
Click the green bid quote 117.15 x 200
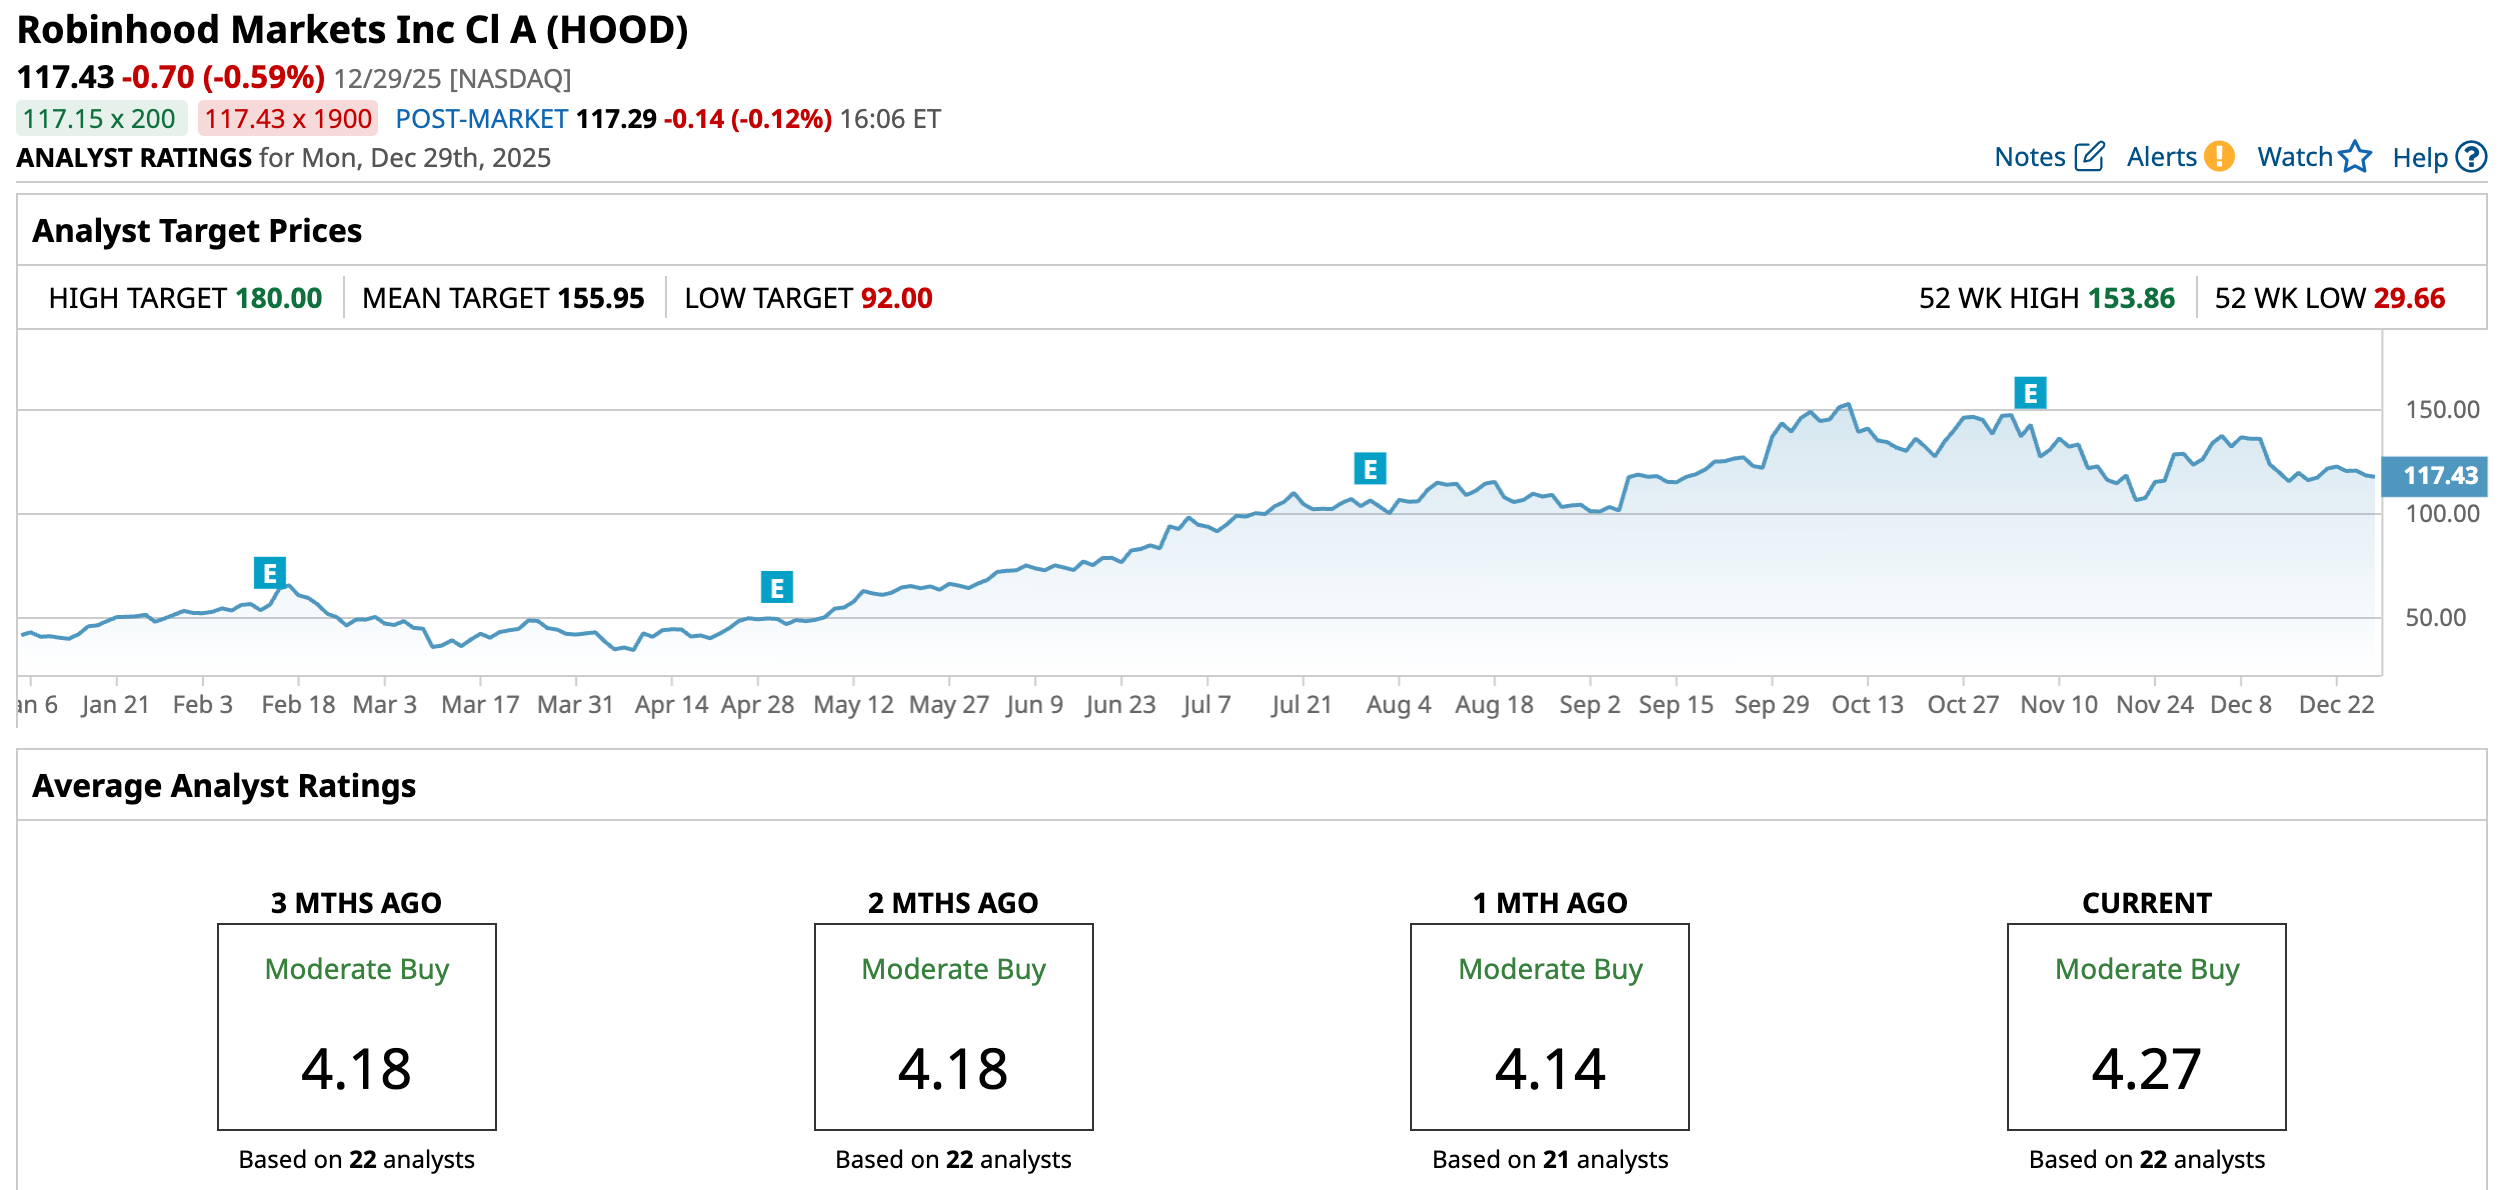click(x=100, y=119)
